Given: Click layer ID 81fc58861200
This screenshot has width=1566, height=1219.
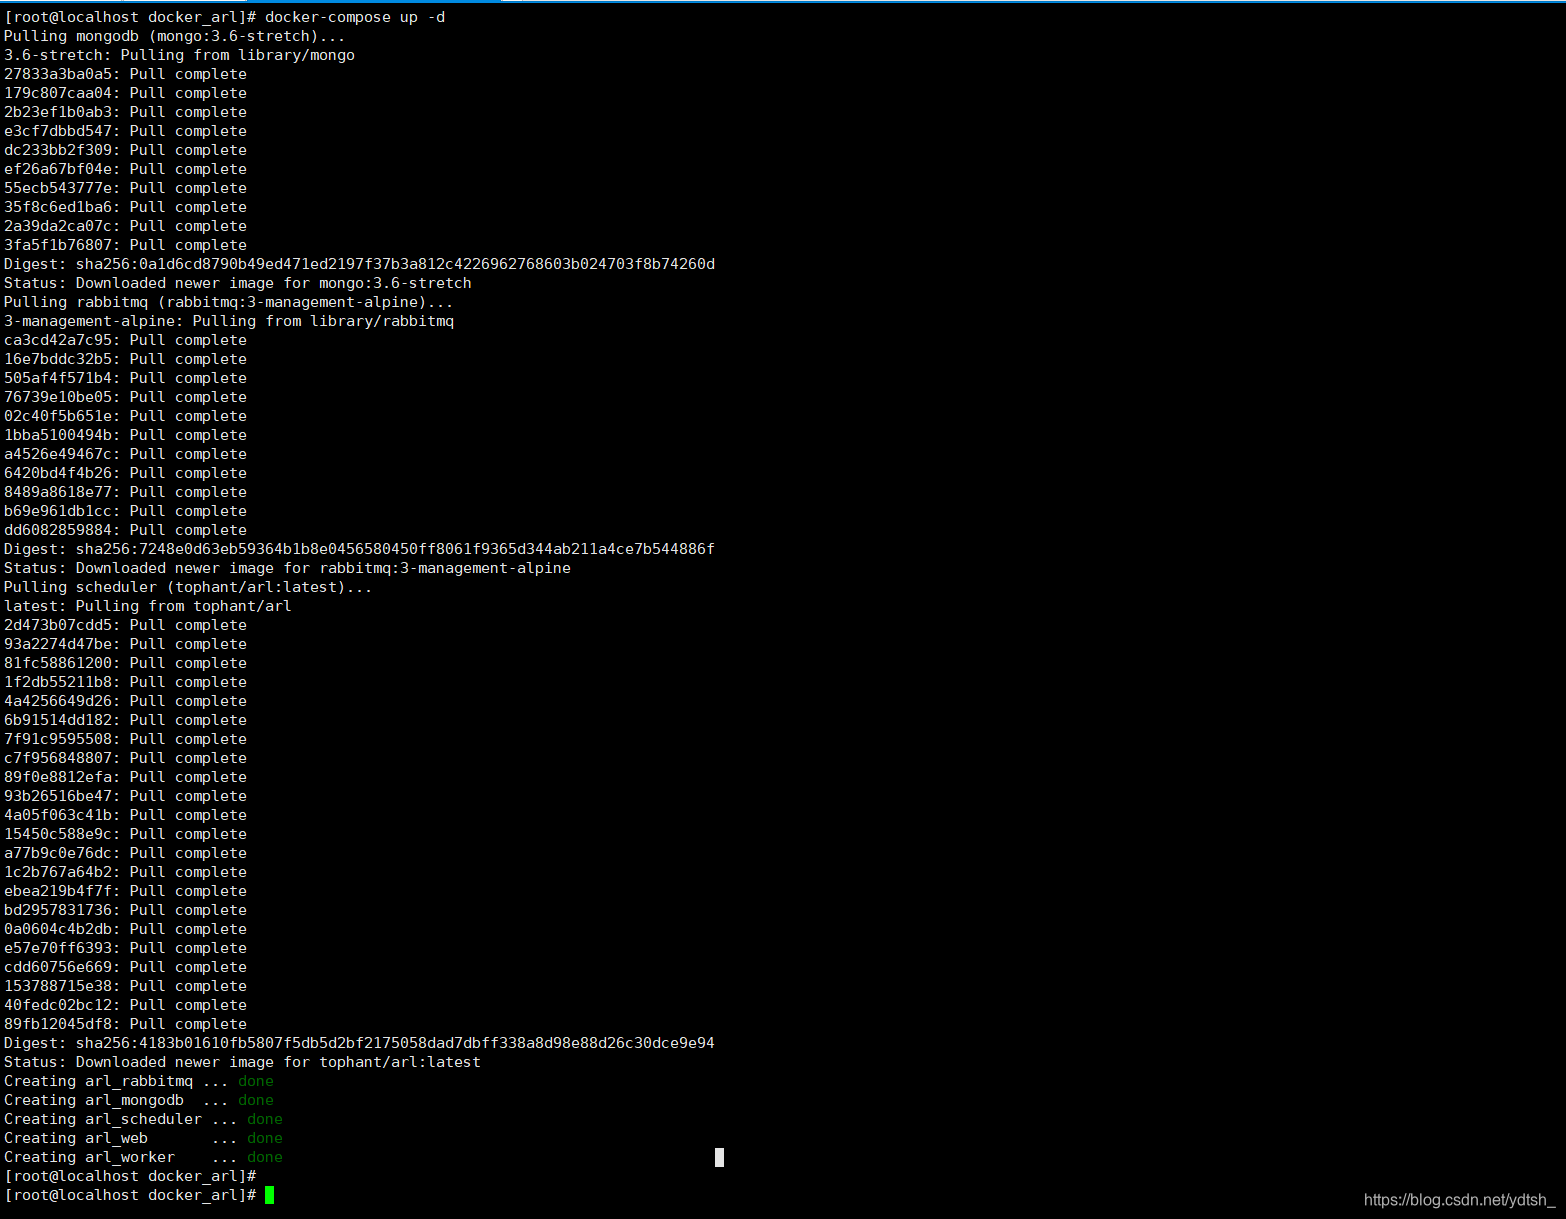Looking at the screenshot, I should tap(58, 663).
